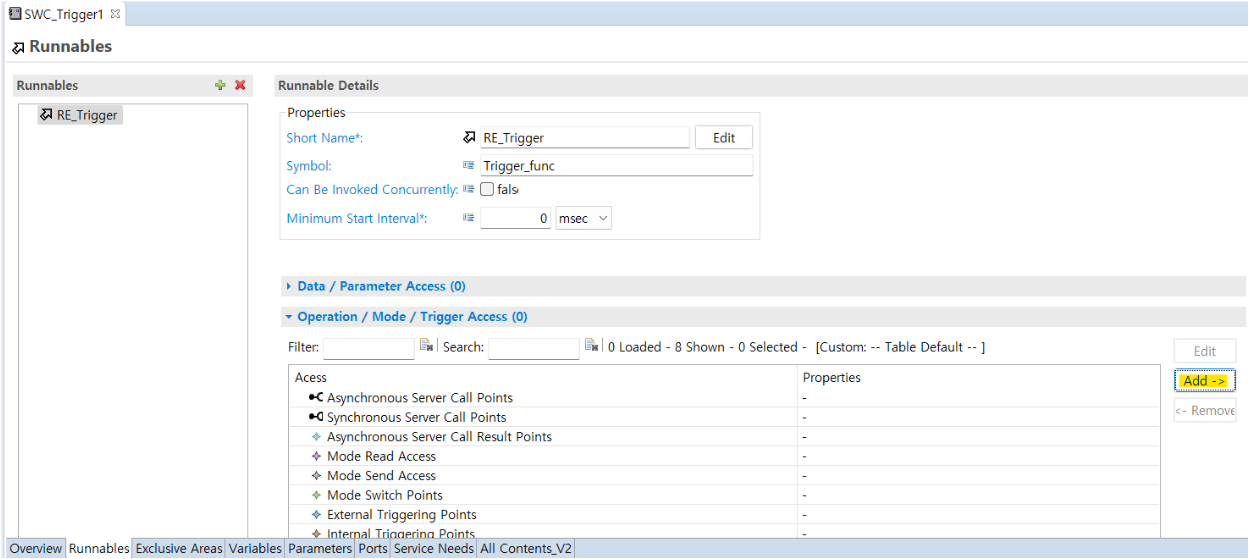Viewport: 1249px width, 559px height.
Task: Click the search icon next to Search field
Action: click(591, 346)
